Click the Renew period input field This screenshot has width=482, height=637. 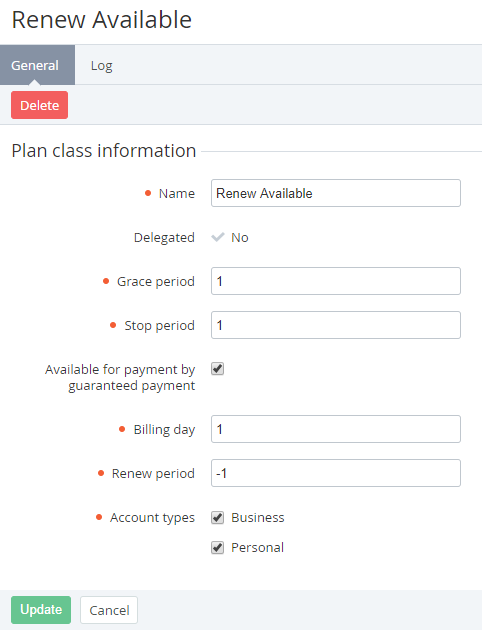click(x=336, y=473)
